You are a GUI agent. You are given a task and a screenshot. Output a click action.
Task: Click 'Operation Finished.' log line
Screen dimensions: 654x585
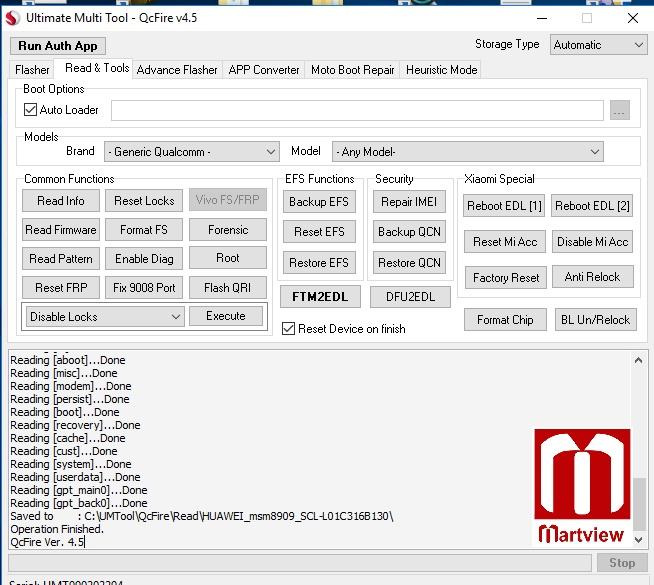[57, 529]
